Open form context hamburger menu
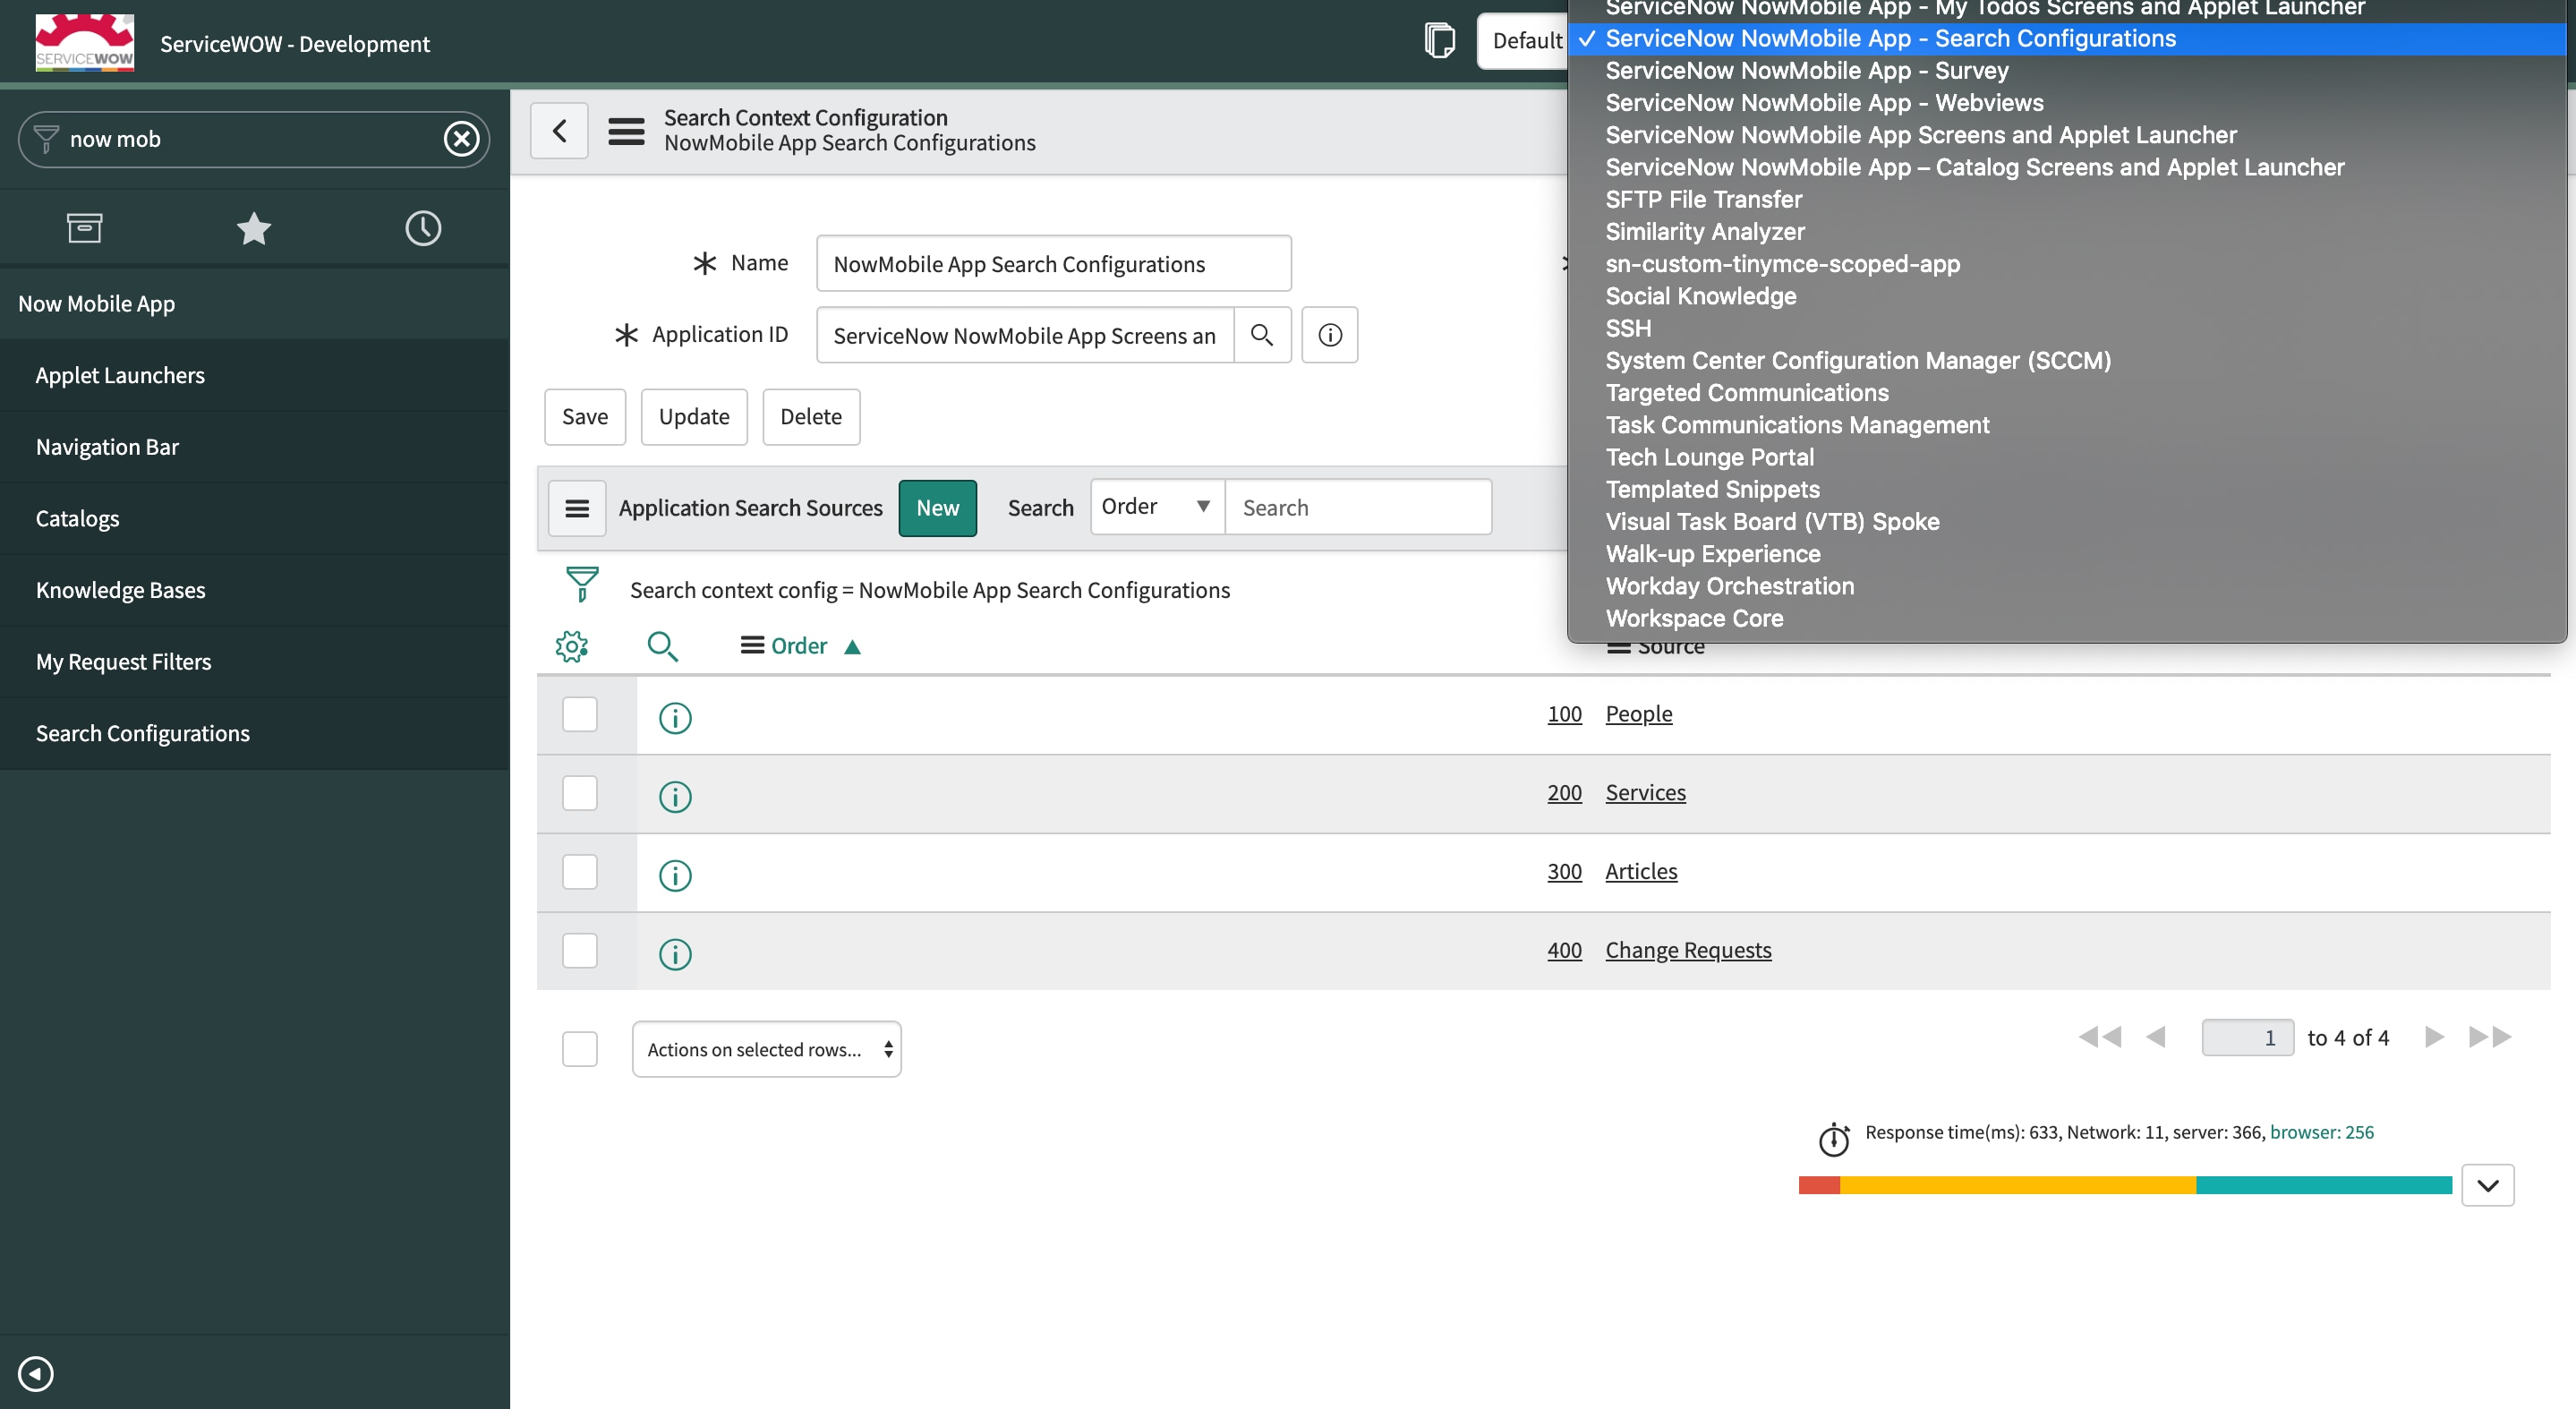Viewport: 2576px width, 1409px height. click(626, 131)
